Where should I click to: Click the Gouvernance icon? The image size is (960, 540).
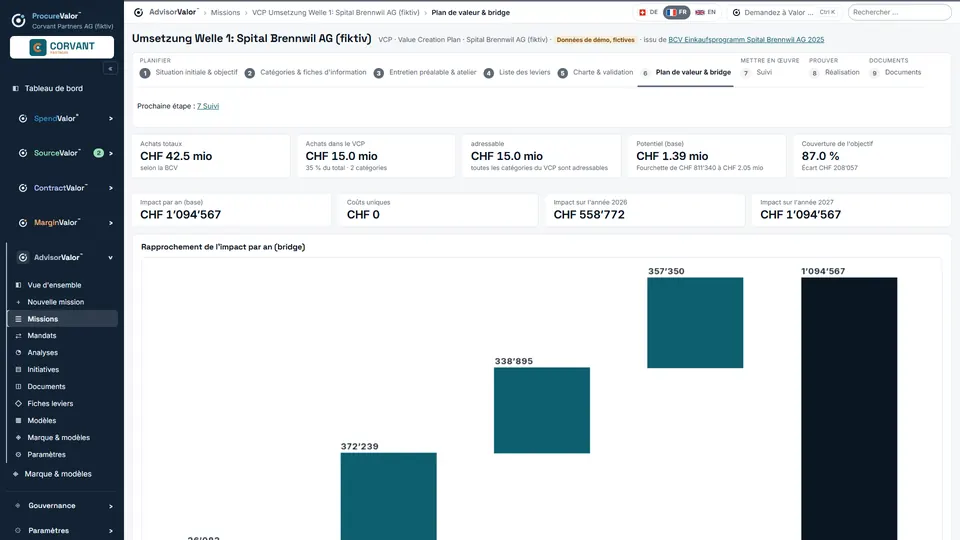click(x=18, y=506)
